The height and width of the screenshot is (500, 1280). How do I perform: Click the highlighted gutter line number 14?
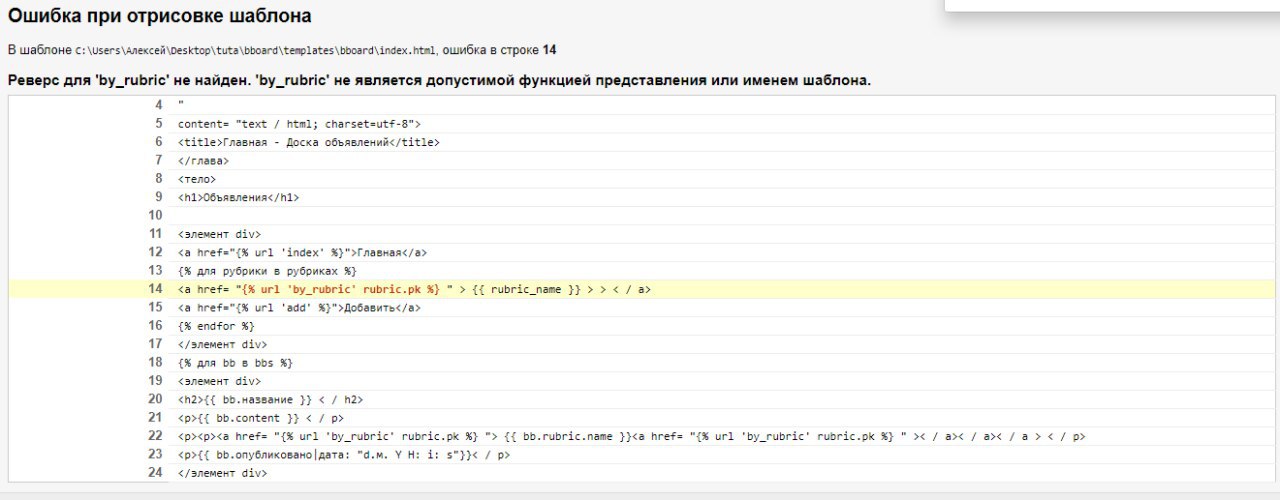pyautogui.click(x=155, y=289)
